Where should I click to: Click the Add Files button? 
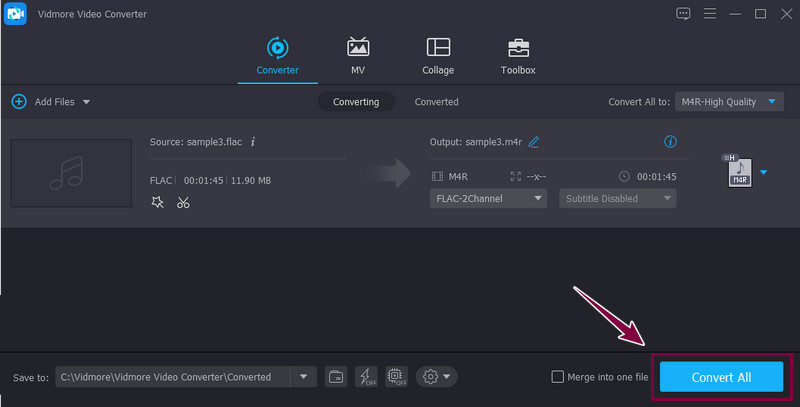(50, 102)
